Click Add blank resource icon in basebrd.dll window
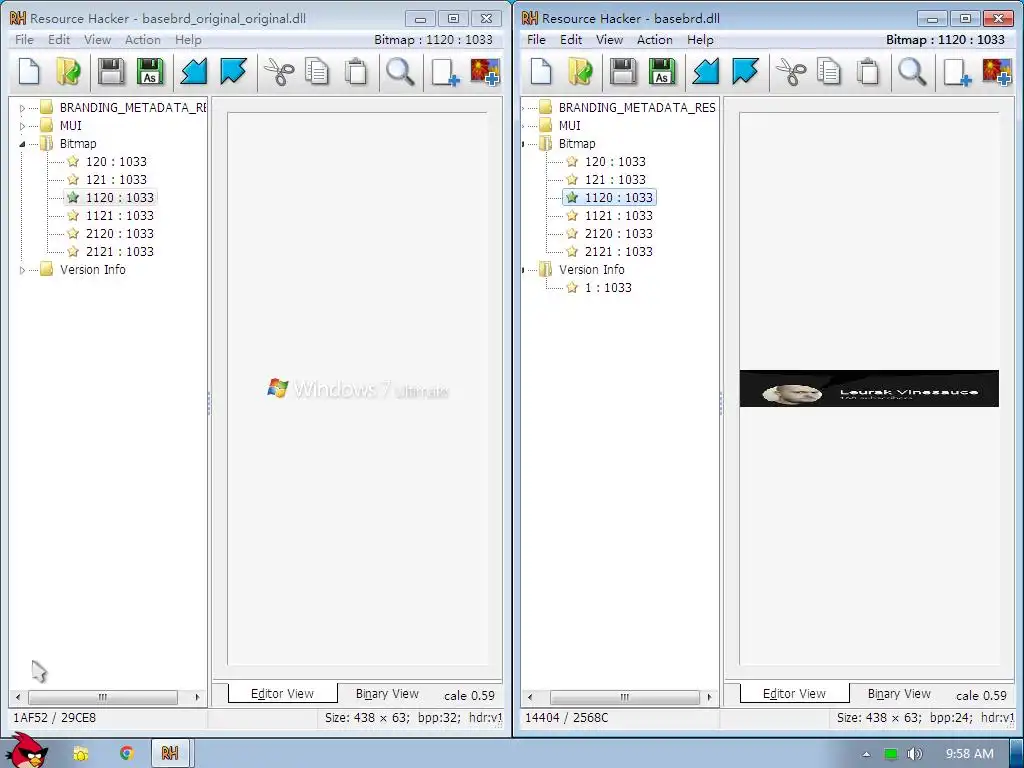This screenshot has height=768, width=1024. pos(957,71)
